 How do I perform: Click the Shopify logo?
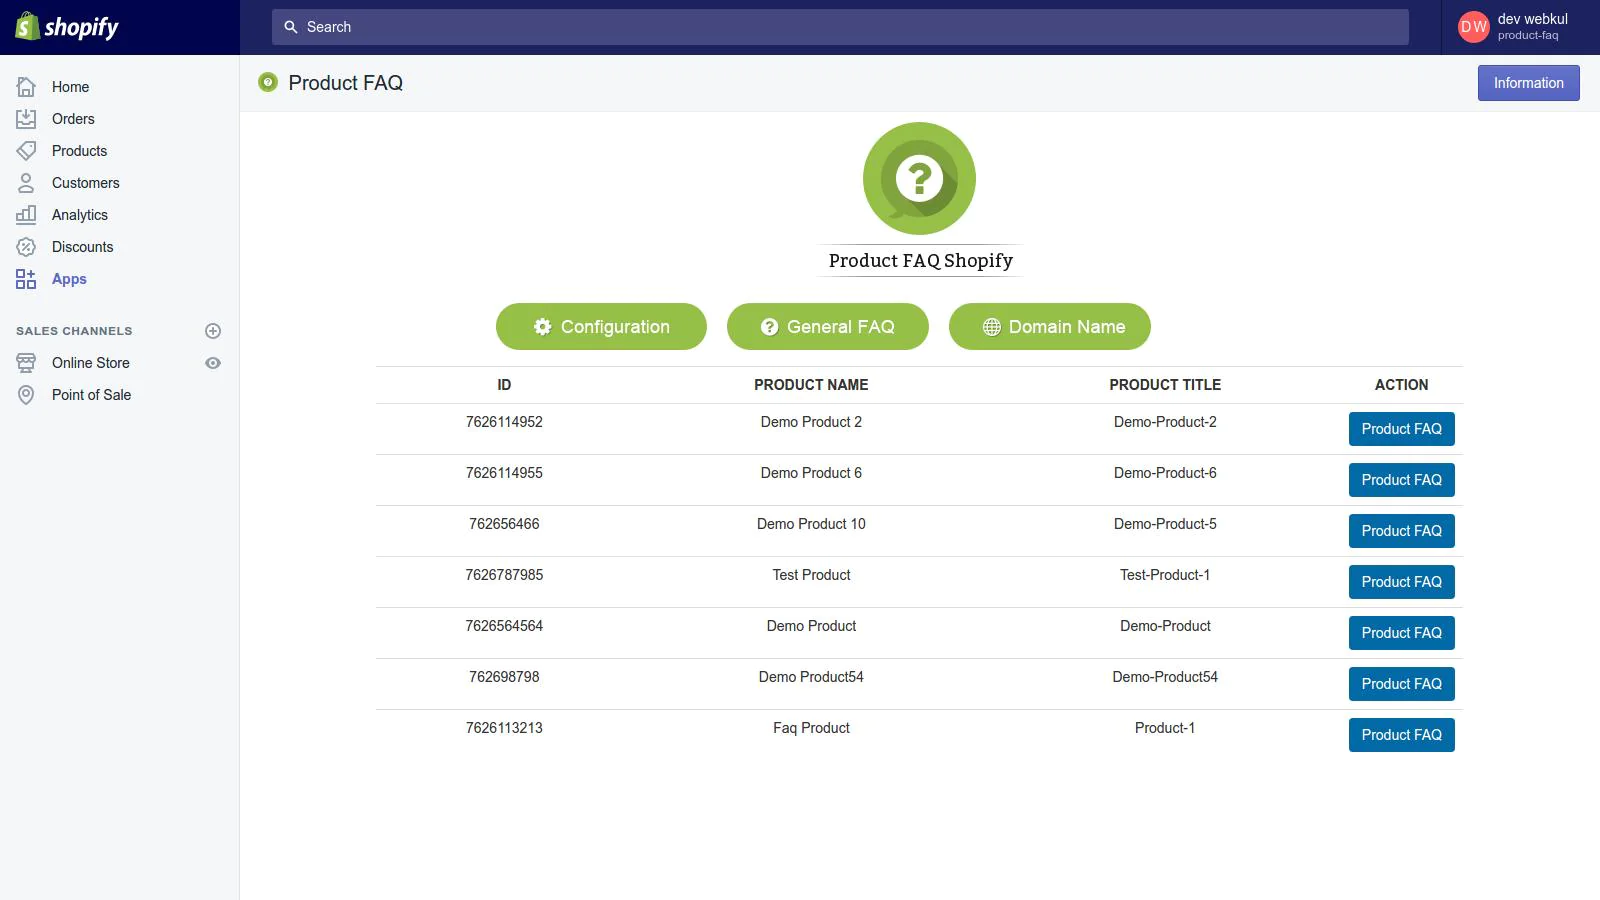coord(67,27)
